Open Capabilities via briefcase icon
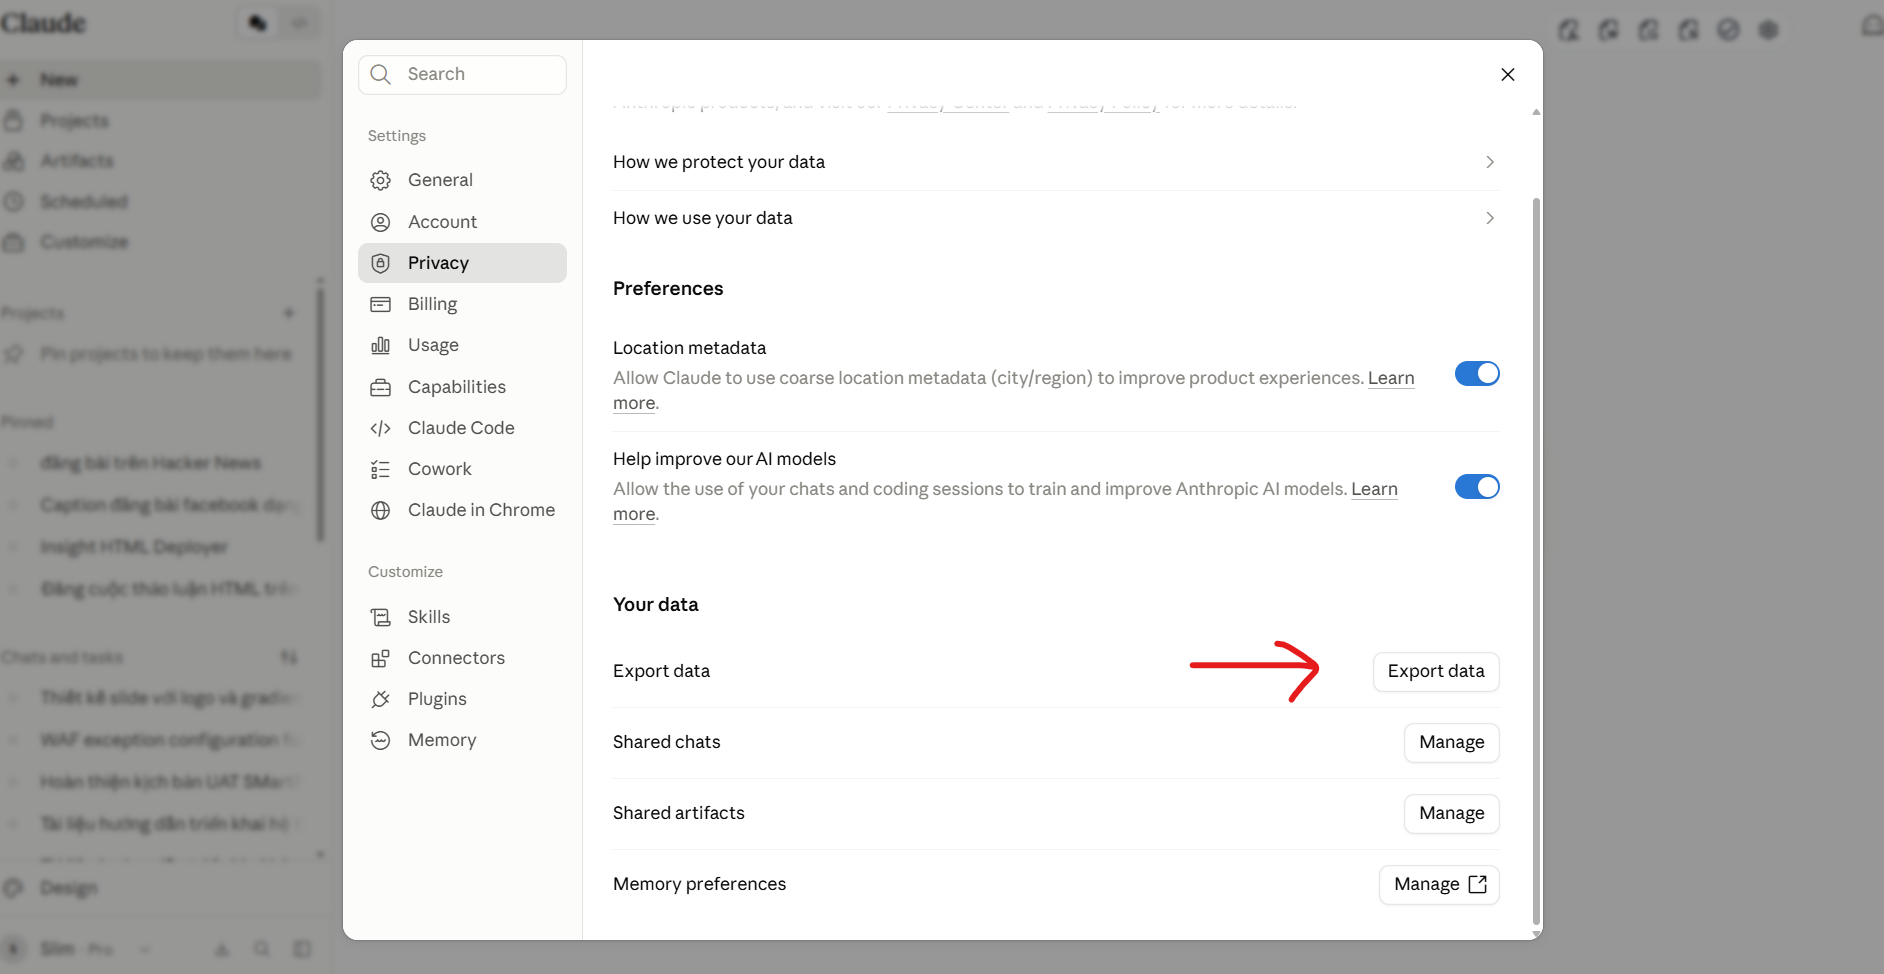The image size is (1884, 974). (380, 387)
